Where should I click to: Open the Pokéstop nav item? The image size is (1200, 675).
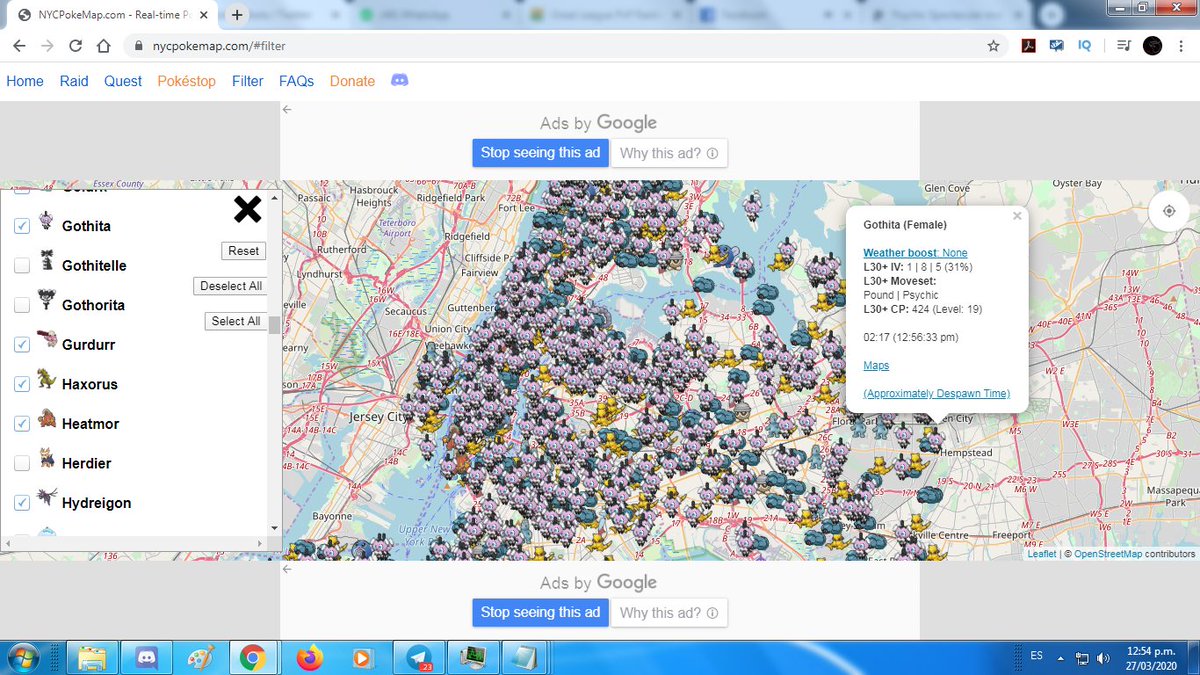tap(186, 81)
